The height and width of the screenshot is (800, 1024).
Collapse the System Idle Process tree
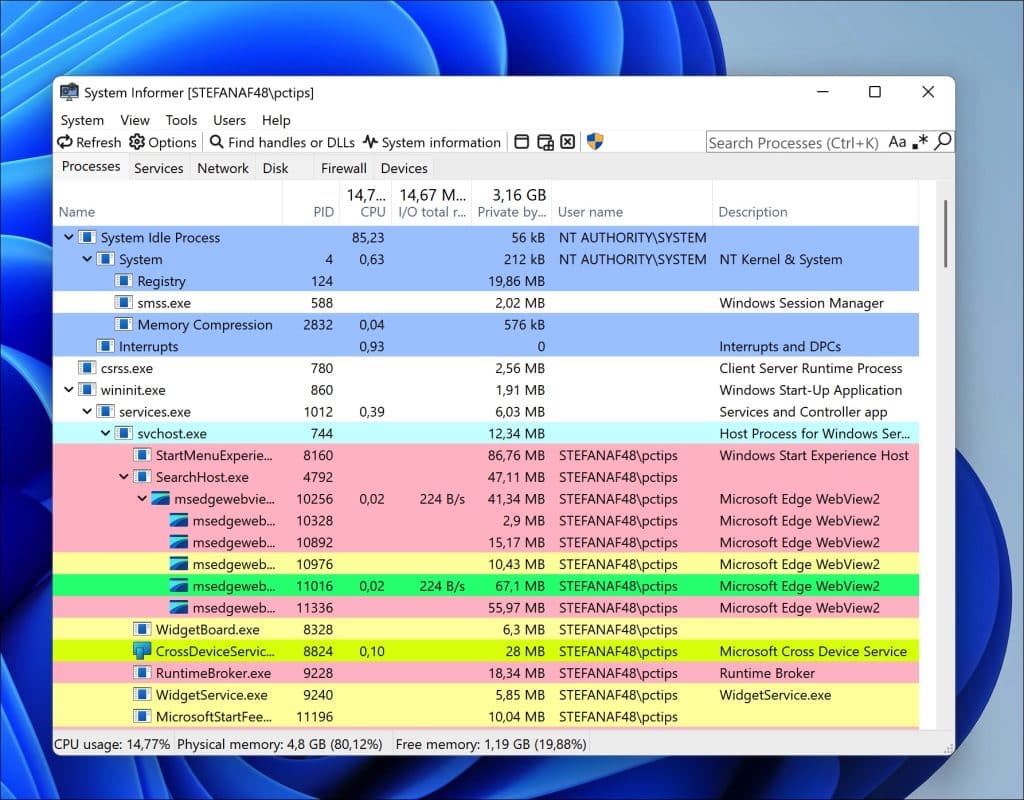click(68, 238)
